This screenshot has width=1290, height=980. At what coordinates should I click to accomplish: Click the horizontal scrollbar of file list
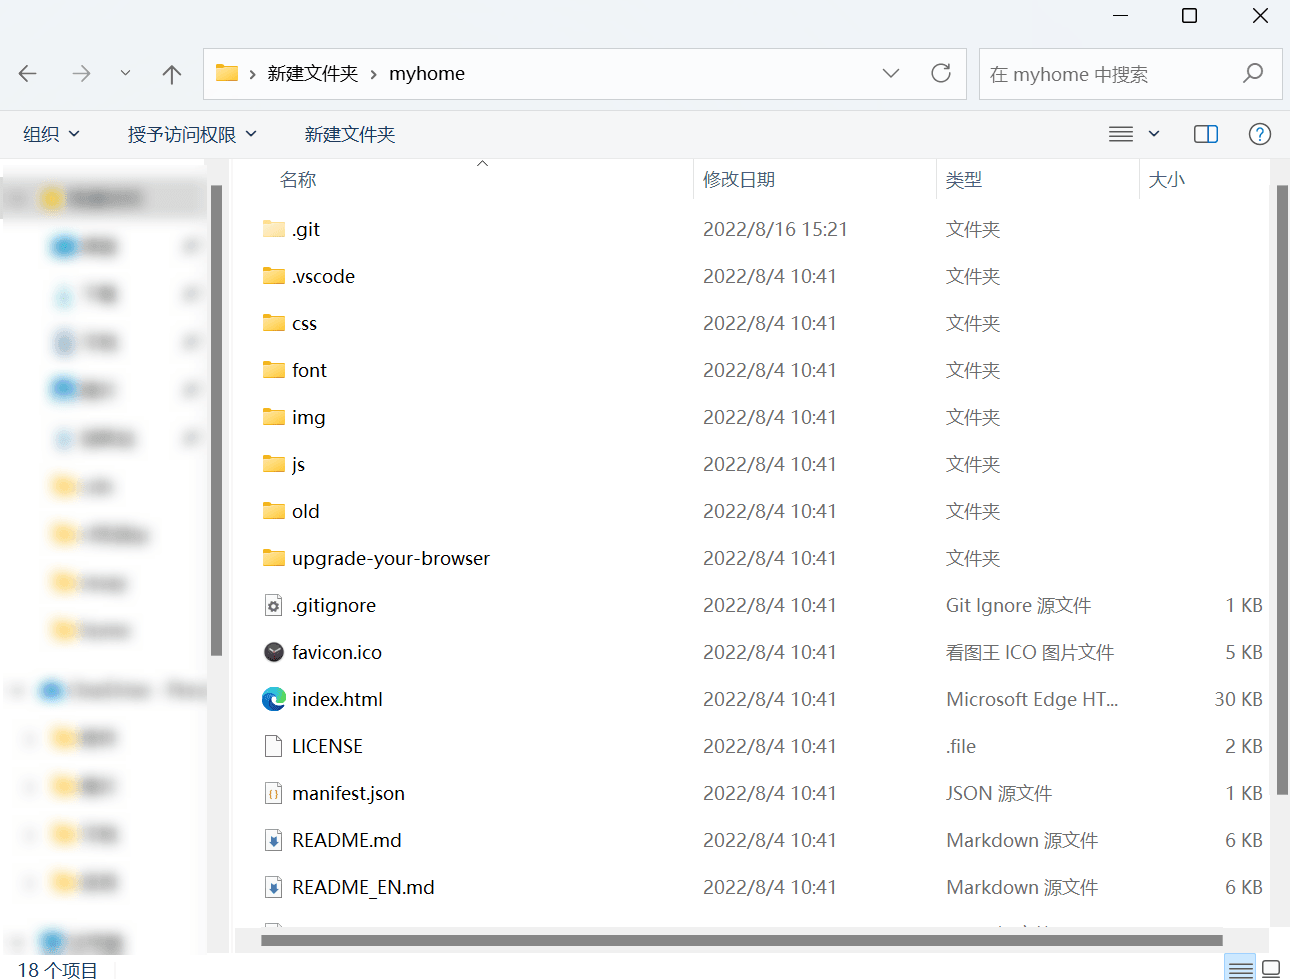pyautogui.click(x=740, y=940)
